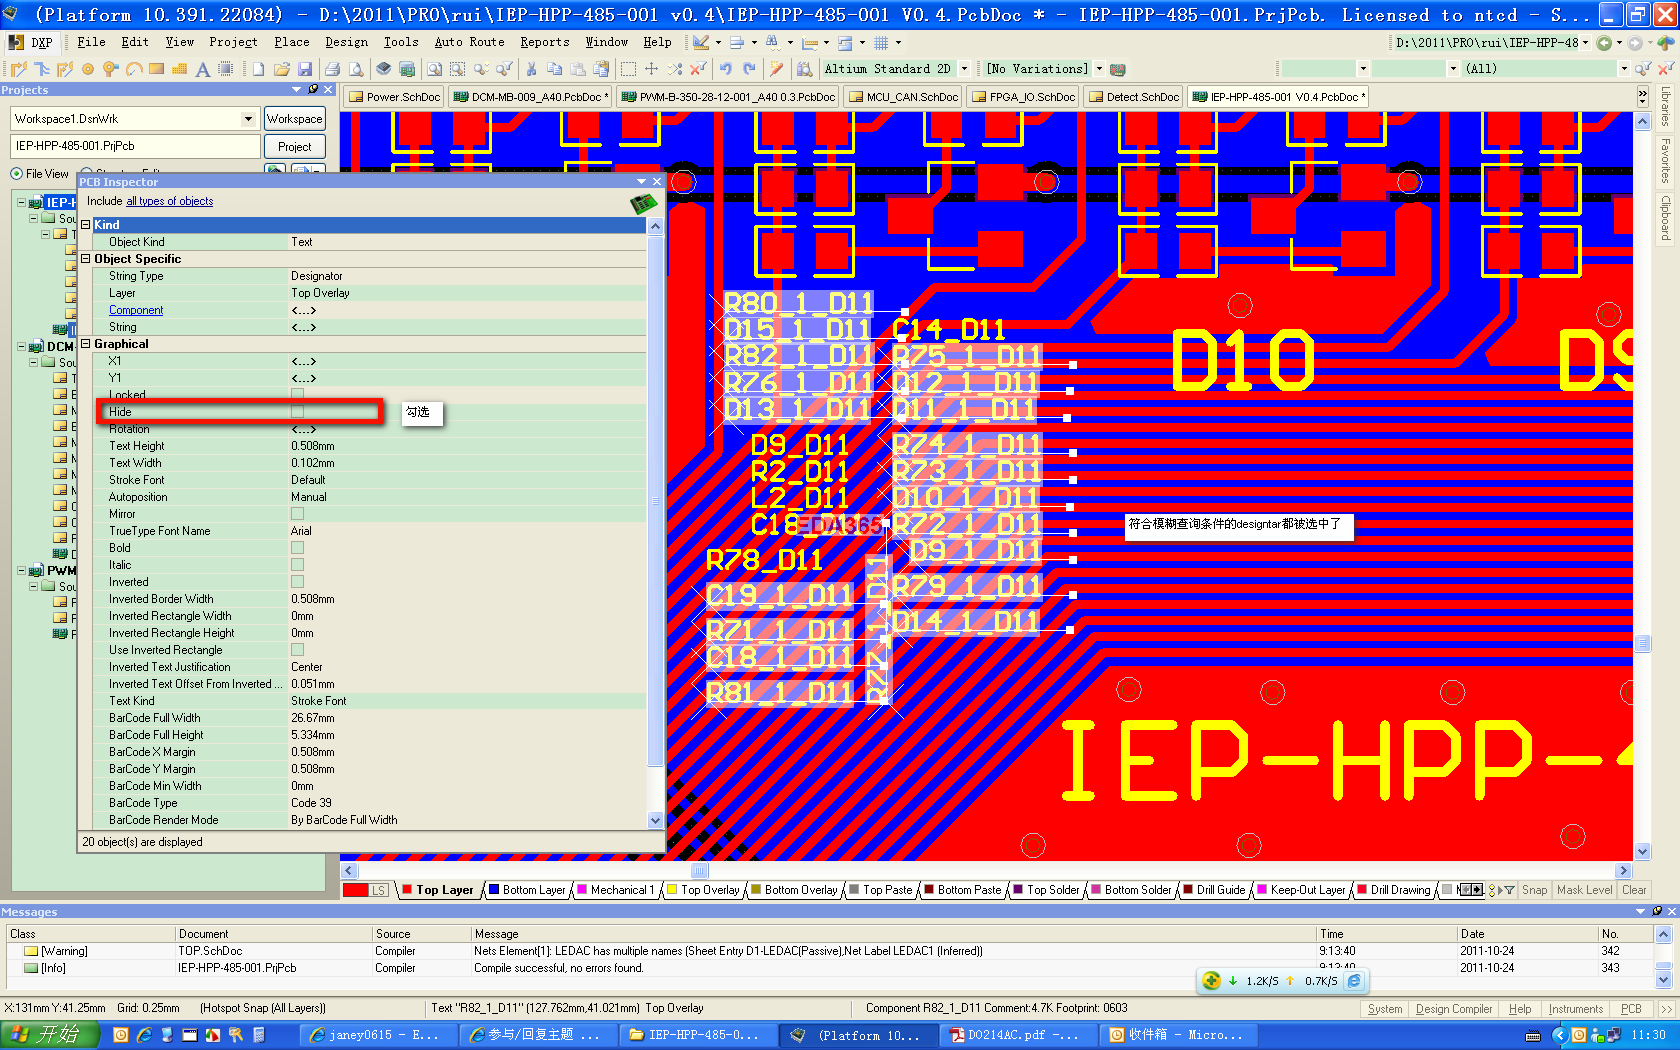Image resolution: width=1680 pixels, height=1050 pixels.
Task: Click the Keep-Out Layer color swatch
Action: click(1261, 890)
